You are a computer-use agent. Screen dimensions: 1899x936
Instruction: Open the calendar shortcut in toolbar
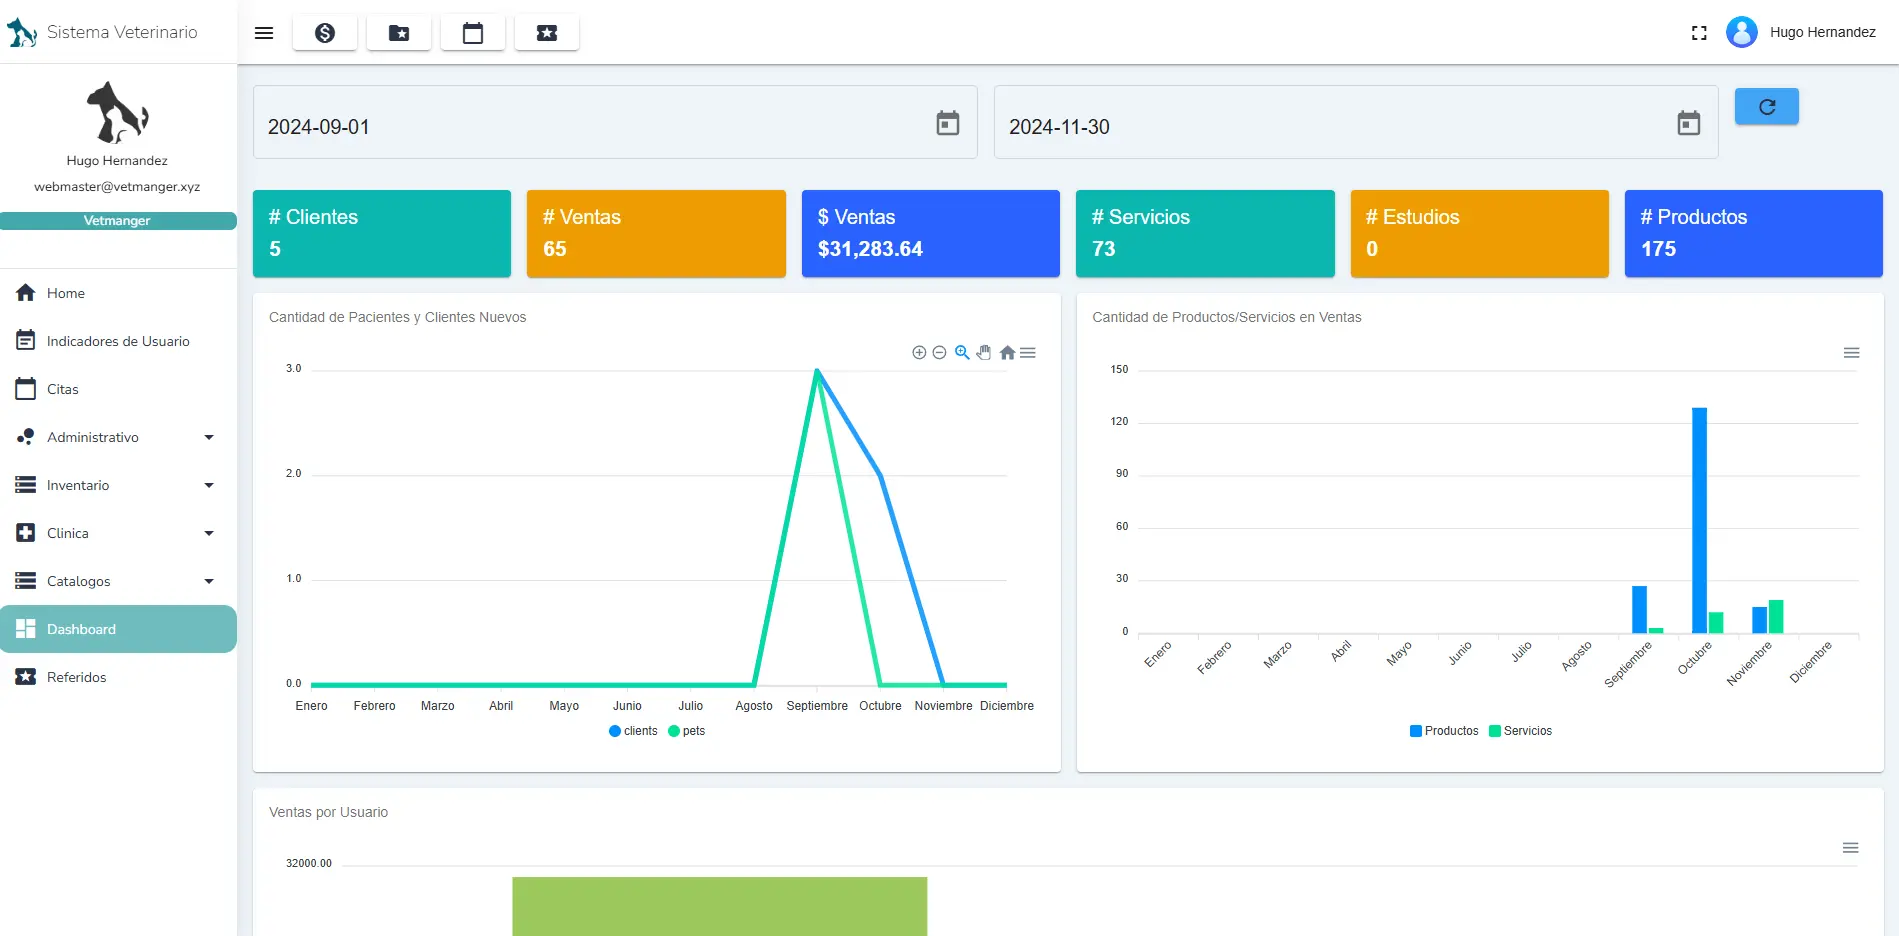pyautogui.click(x=473, y=33)
